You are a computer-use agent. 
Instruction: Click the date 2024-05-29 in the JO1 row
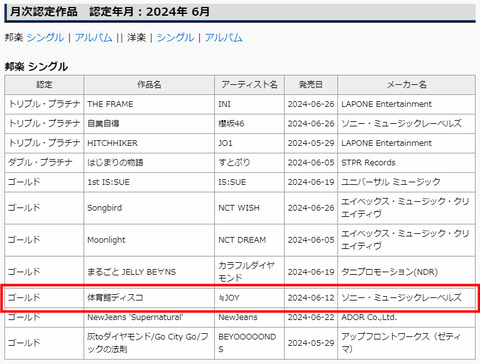pyautogui.click(x=311, y=143)
